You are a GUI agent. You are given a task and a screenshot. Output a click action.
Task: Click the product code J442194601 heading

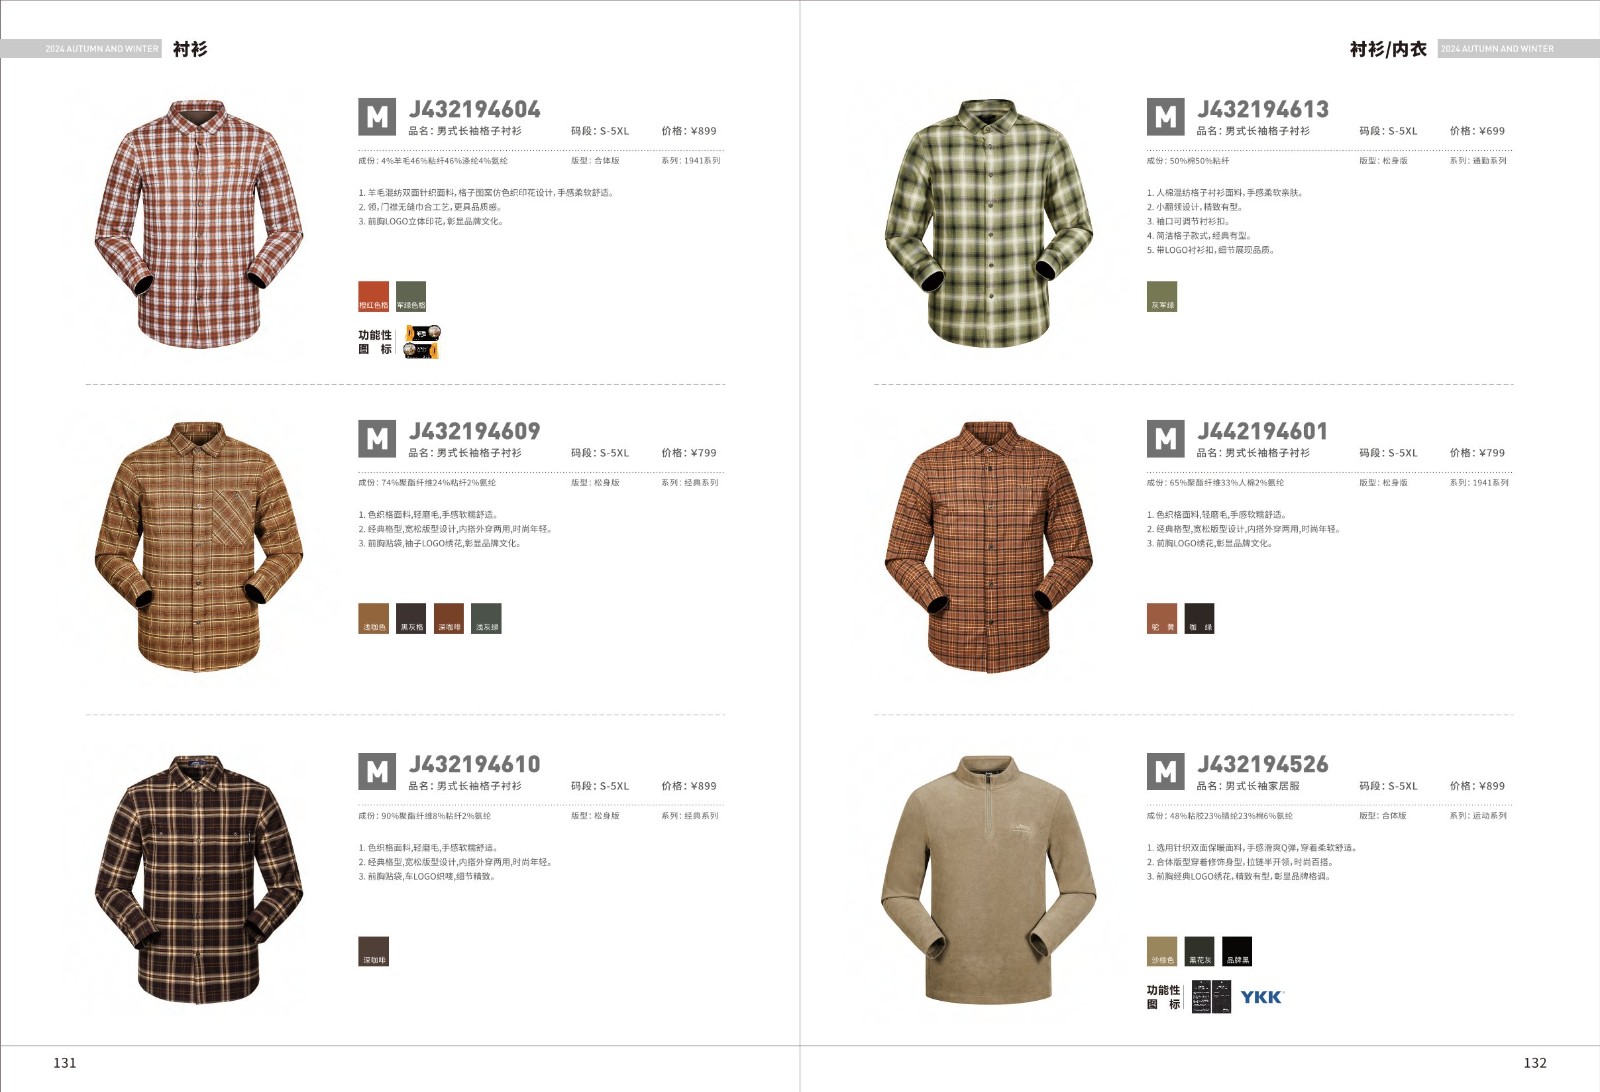(x=1263, y=431)
